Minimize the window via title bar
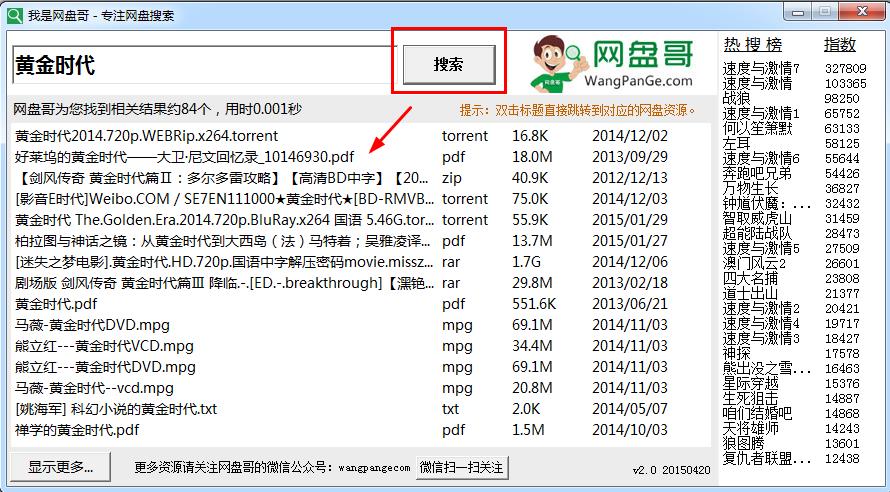The height and width of the screenshot is (492, 890). point(795,12)
